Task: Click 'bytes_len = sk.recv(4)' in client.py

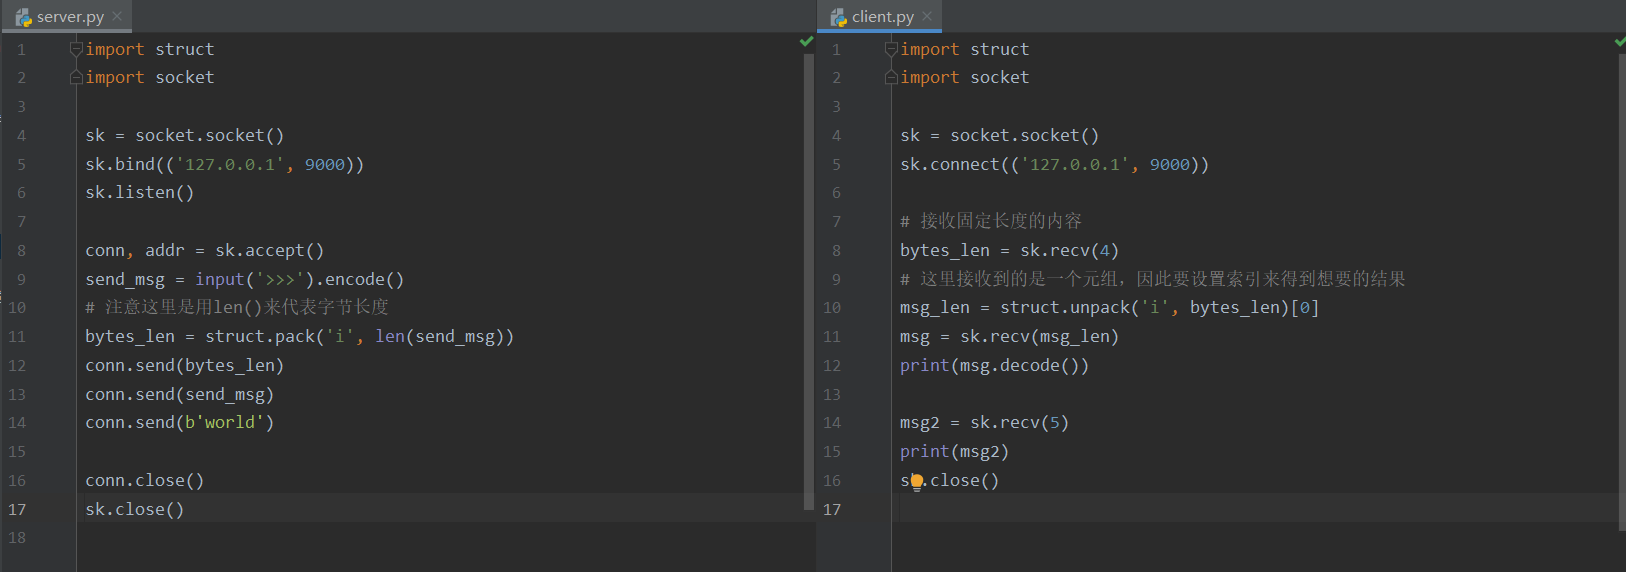Action: [1009, 250]
